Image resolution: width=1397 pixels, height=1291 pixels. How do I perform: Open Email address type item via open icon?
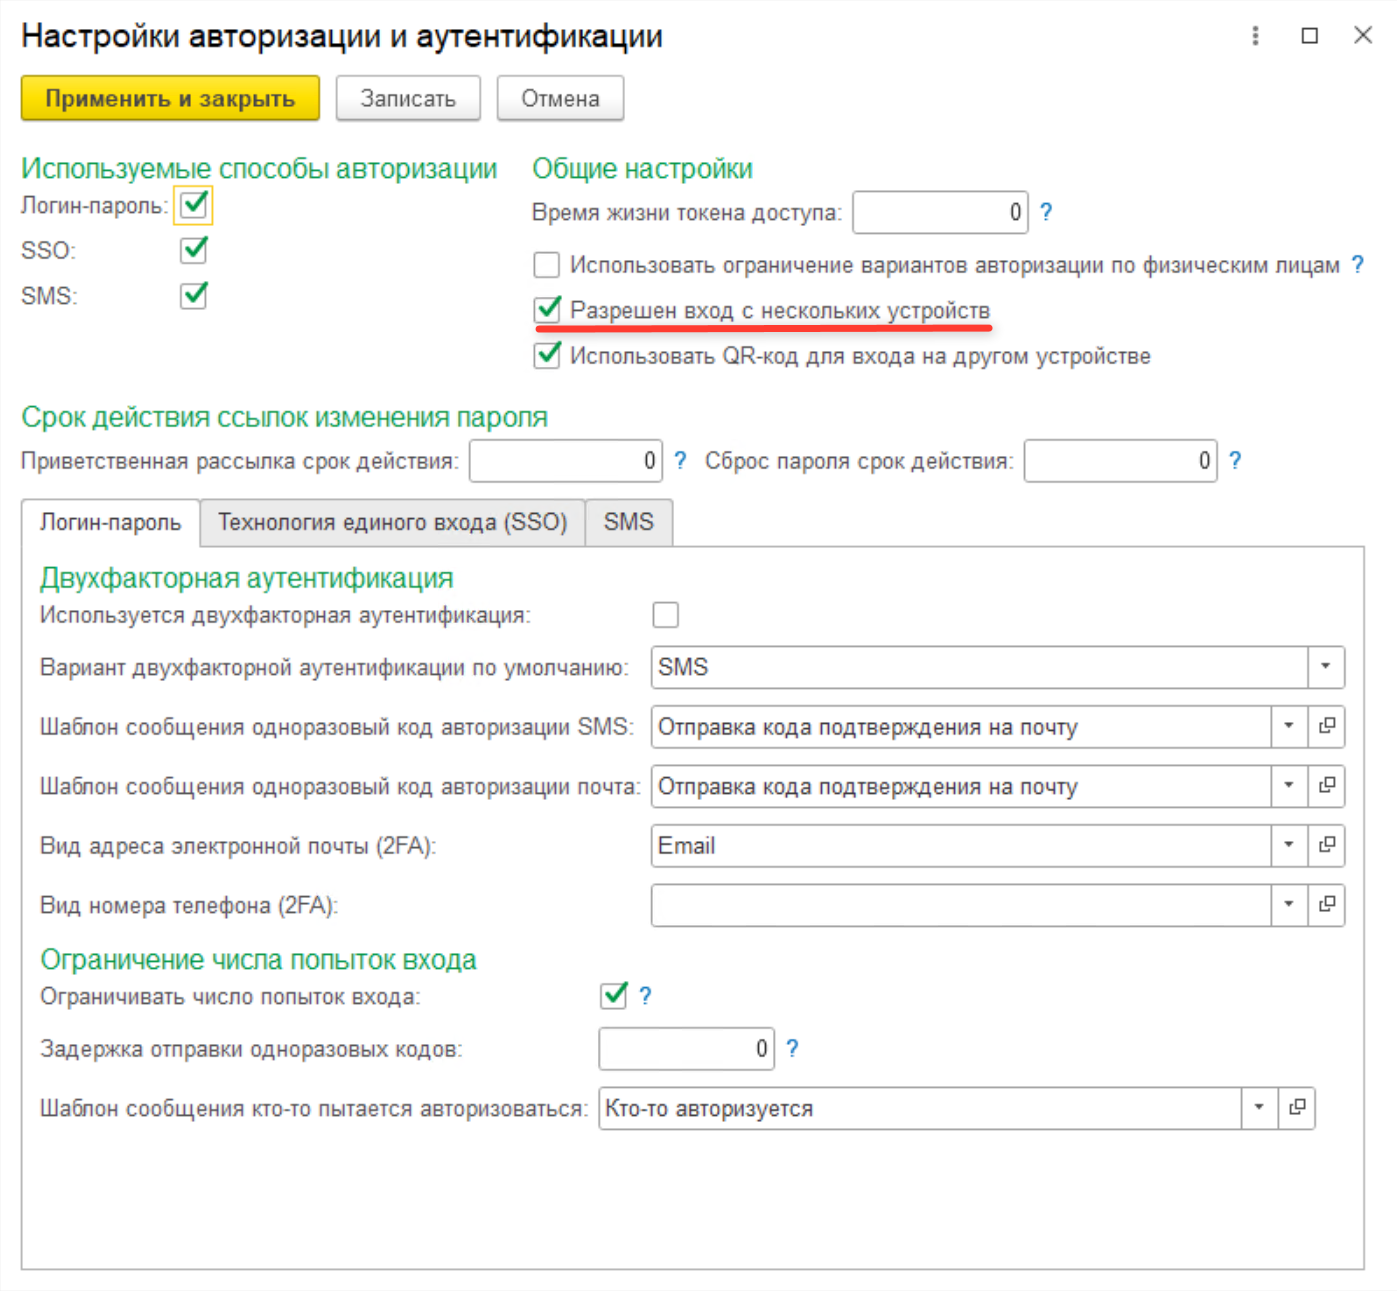[x=1327, y=846]
